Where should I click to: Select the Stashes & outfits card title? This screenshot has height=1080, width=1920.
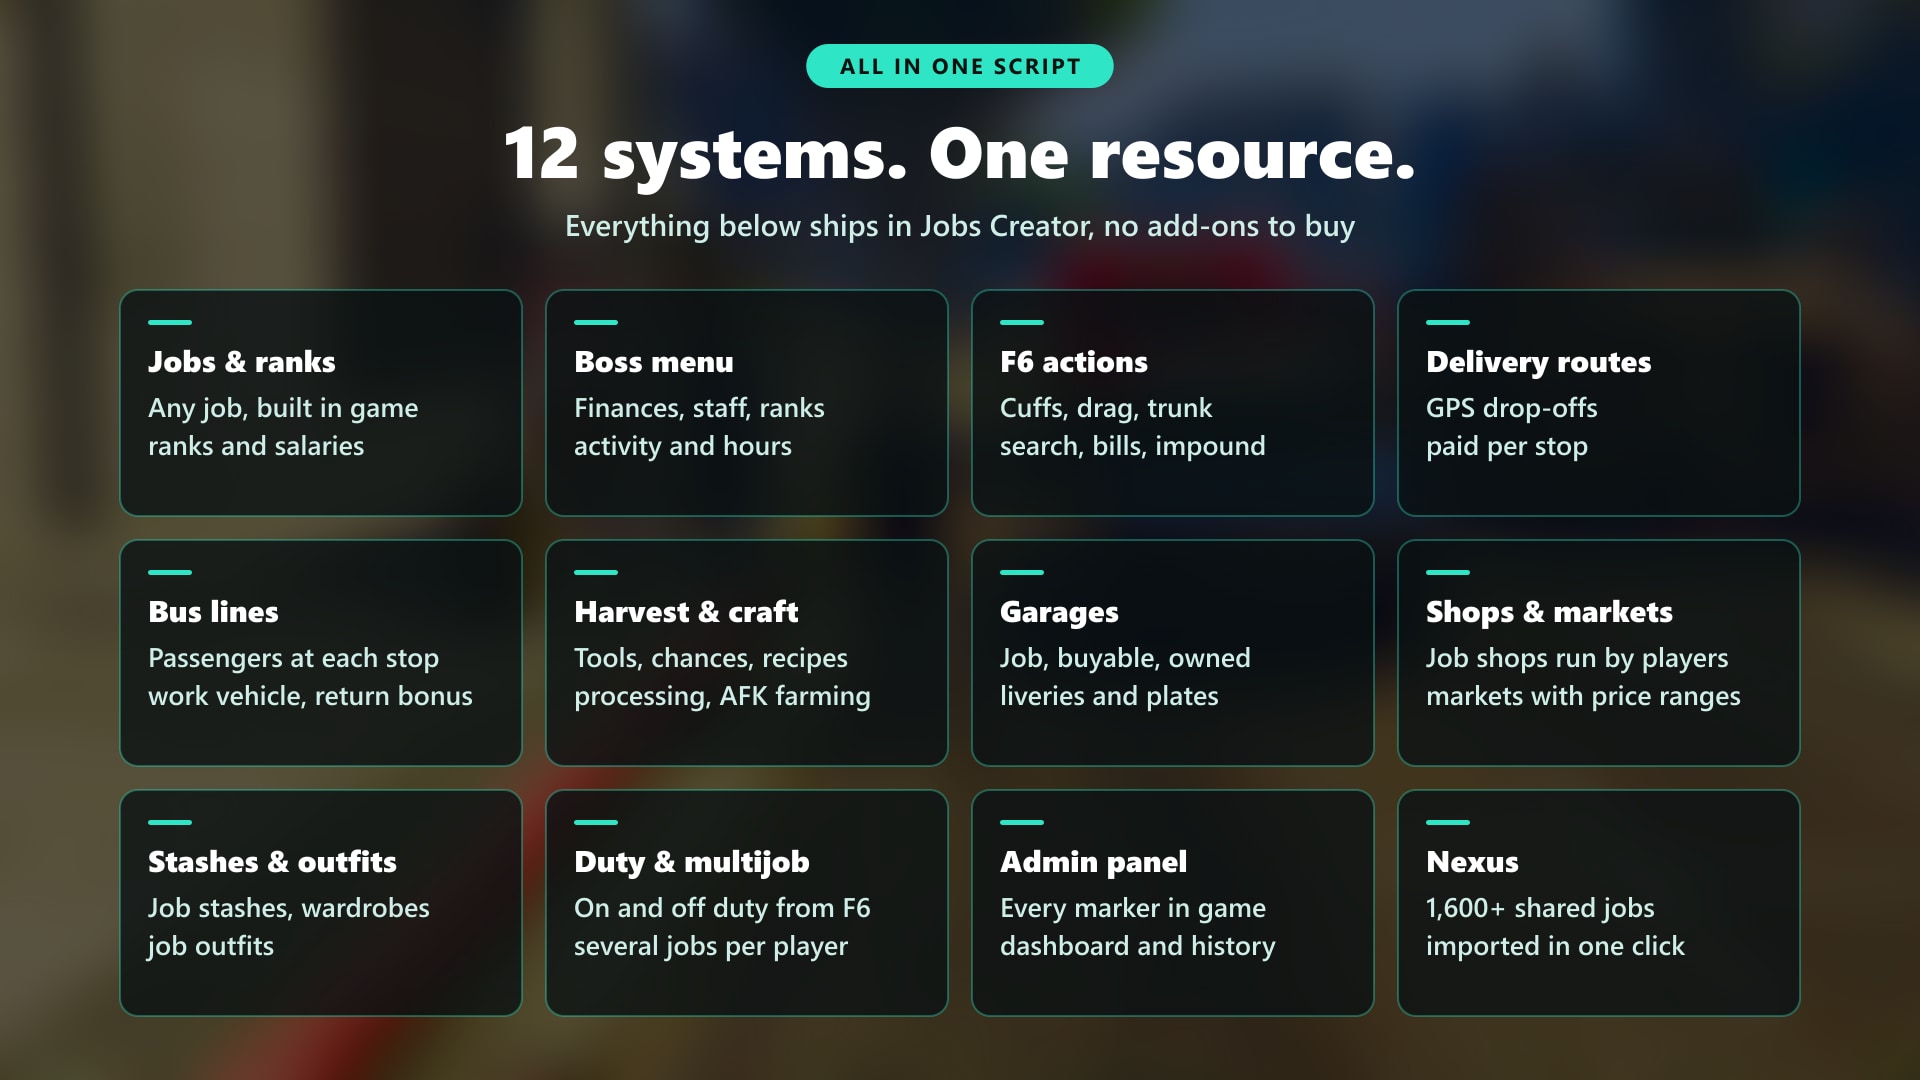[x=272, y=862]
